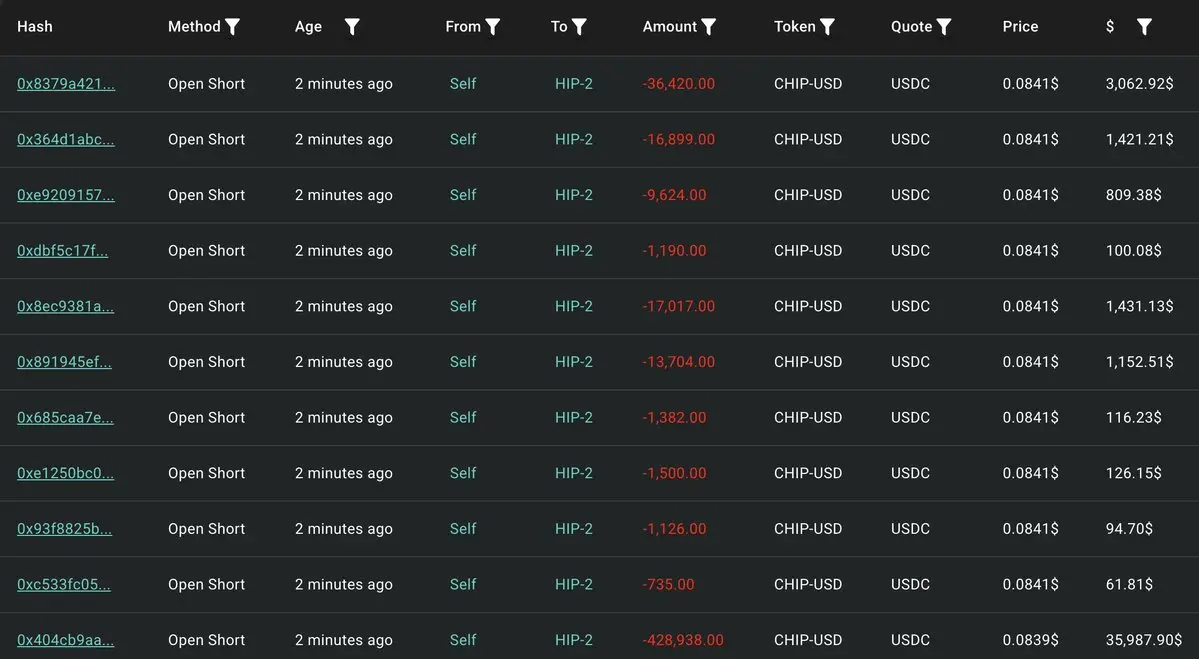
Task: Open transaction hash 0x8379a421...
Action: coord(66,84)
